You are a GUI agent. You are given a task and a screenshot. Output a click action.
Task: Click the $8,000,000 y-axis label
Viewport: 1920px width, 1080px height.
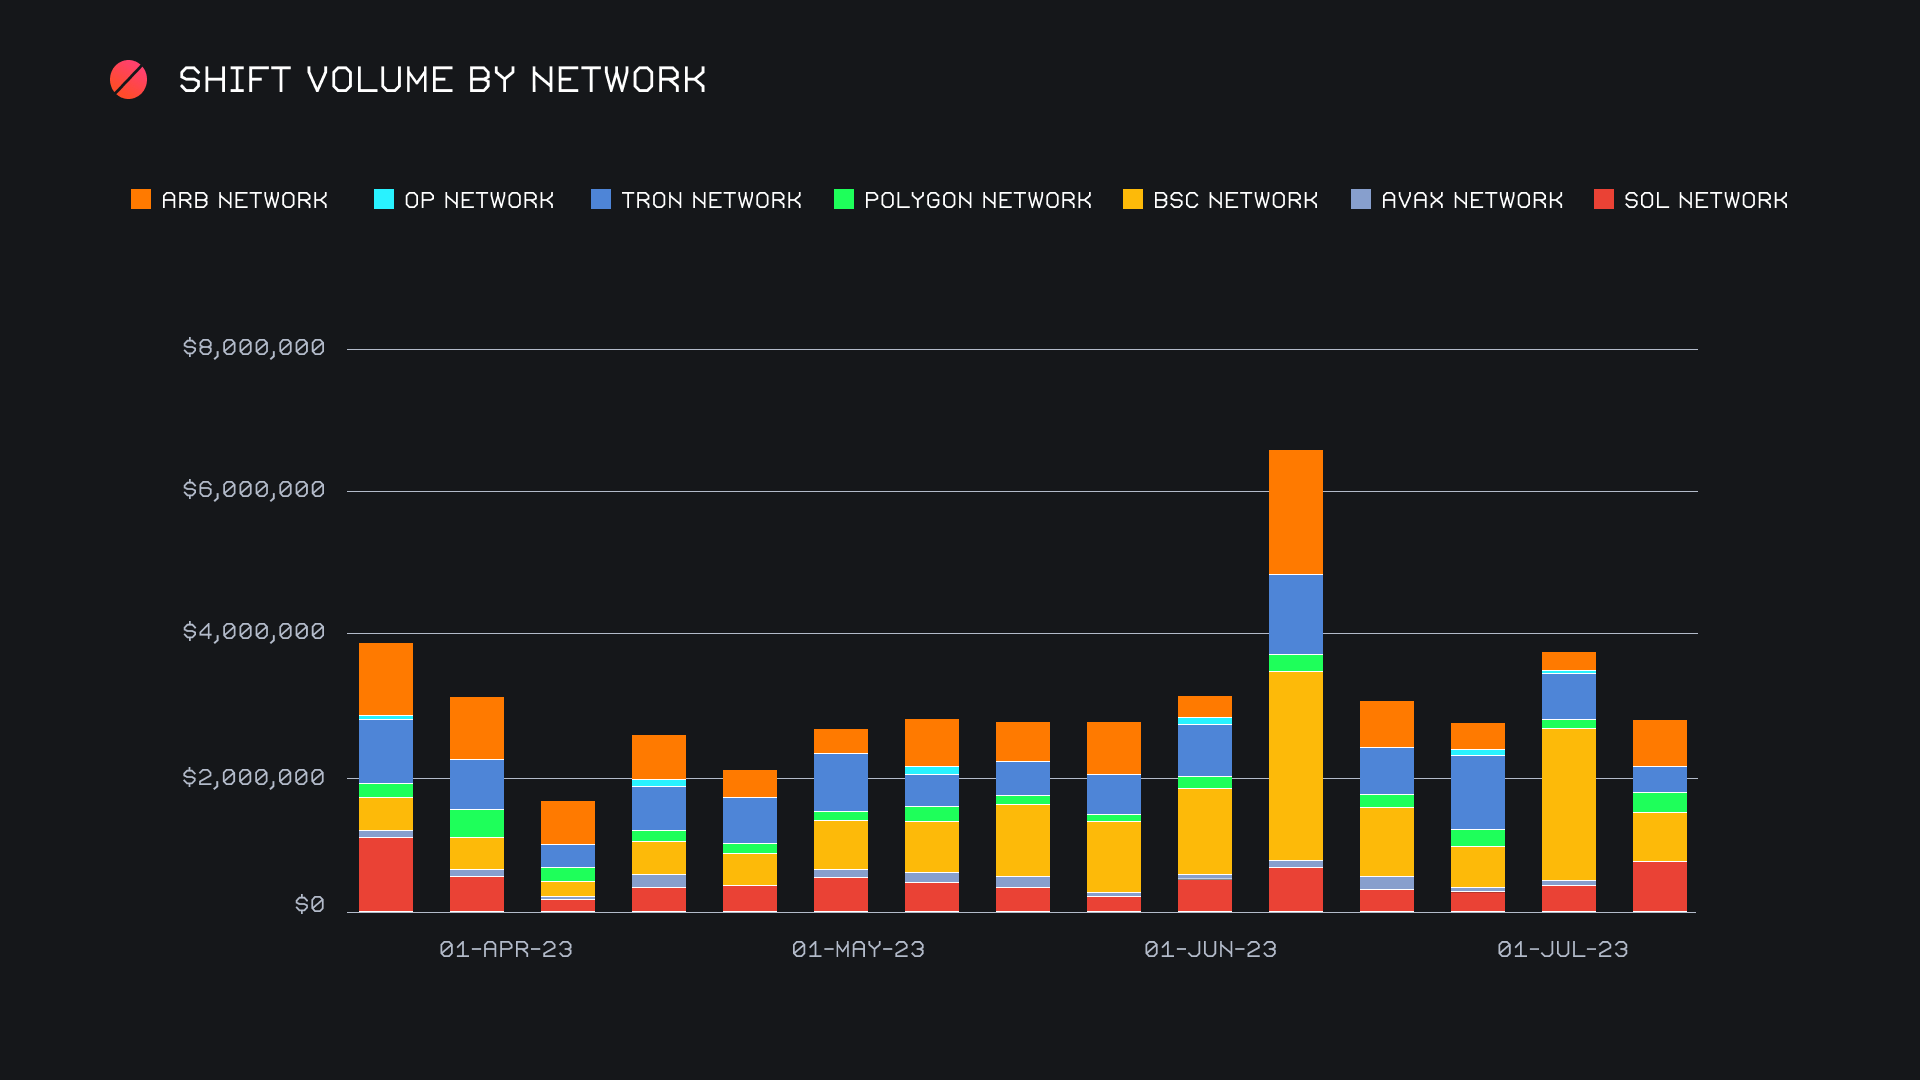coord(254,347)
